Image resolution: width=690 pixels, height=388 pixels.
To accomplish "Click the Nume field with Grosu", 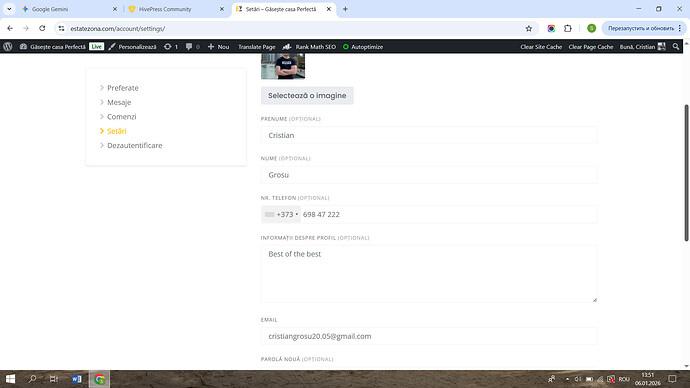I will (429, 175).
